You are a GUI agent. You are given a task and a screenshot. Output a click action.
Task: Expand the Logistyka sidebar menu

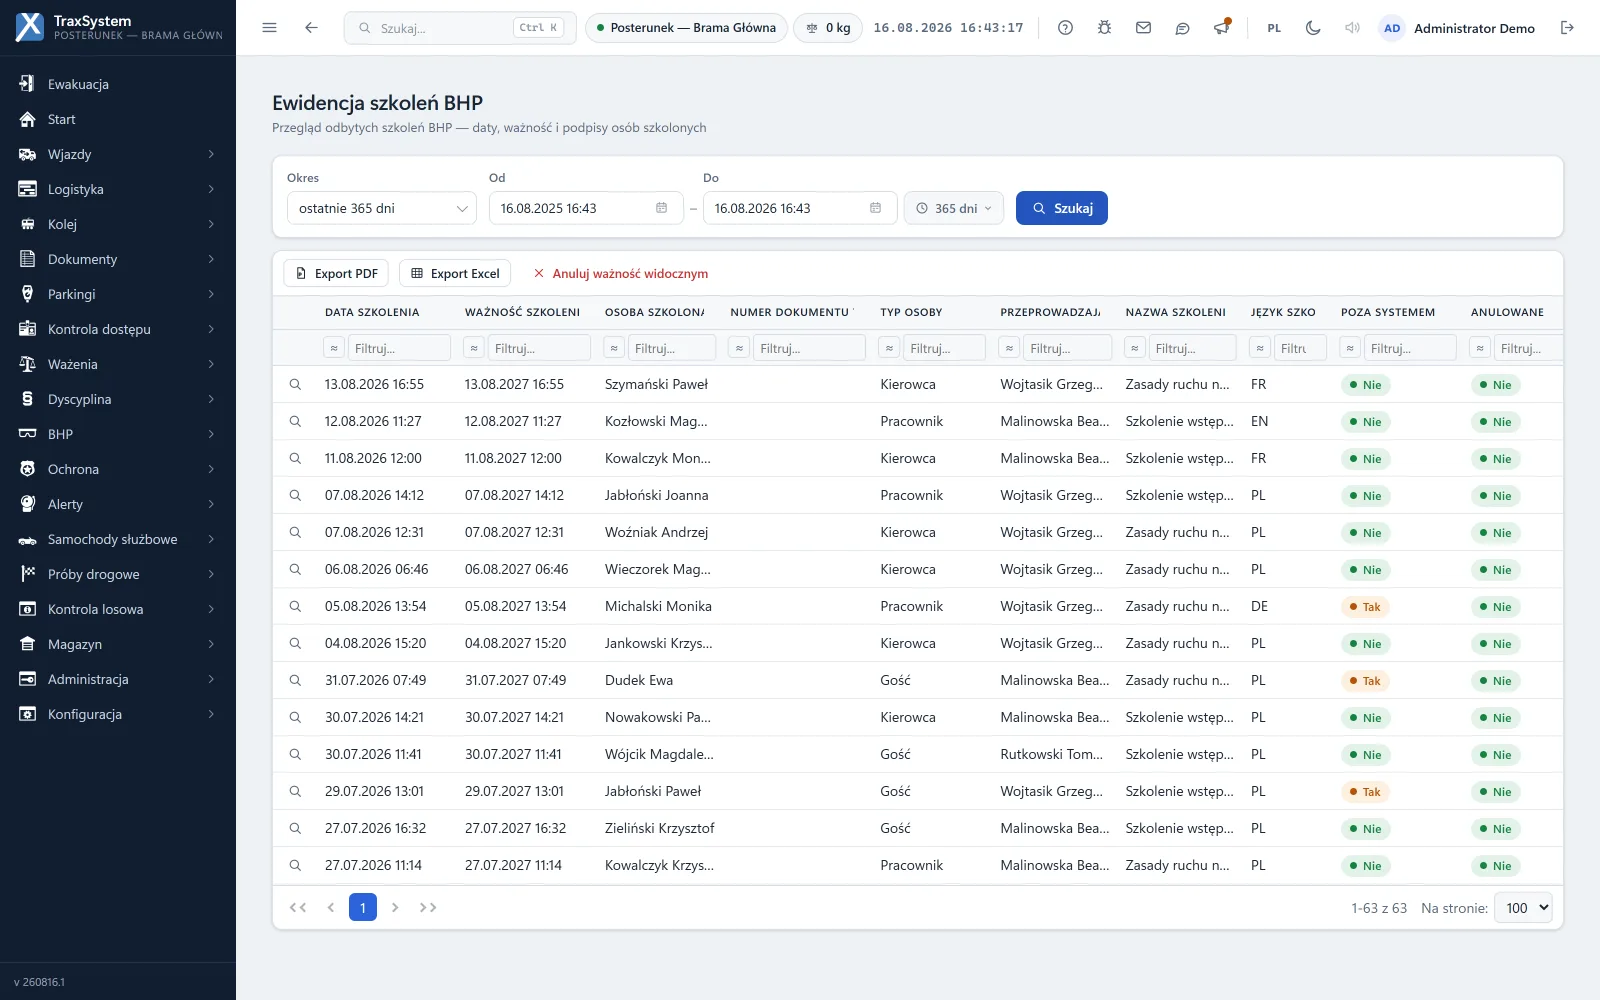point(118,189)
